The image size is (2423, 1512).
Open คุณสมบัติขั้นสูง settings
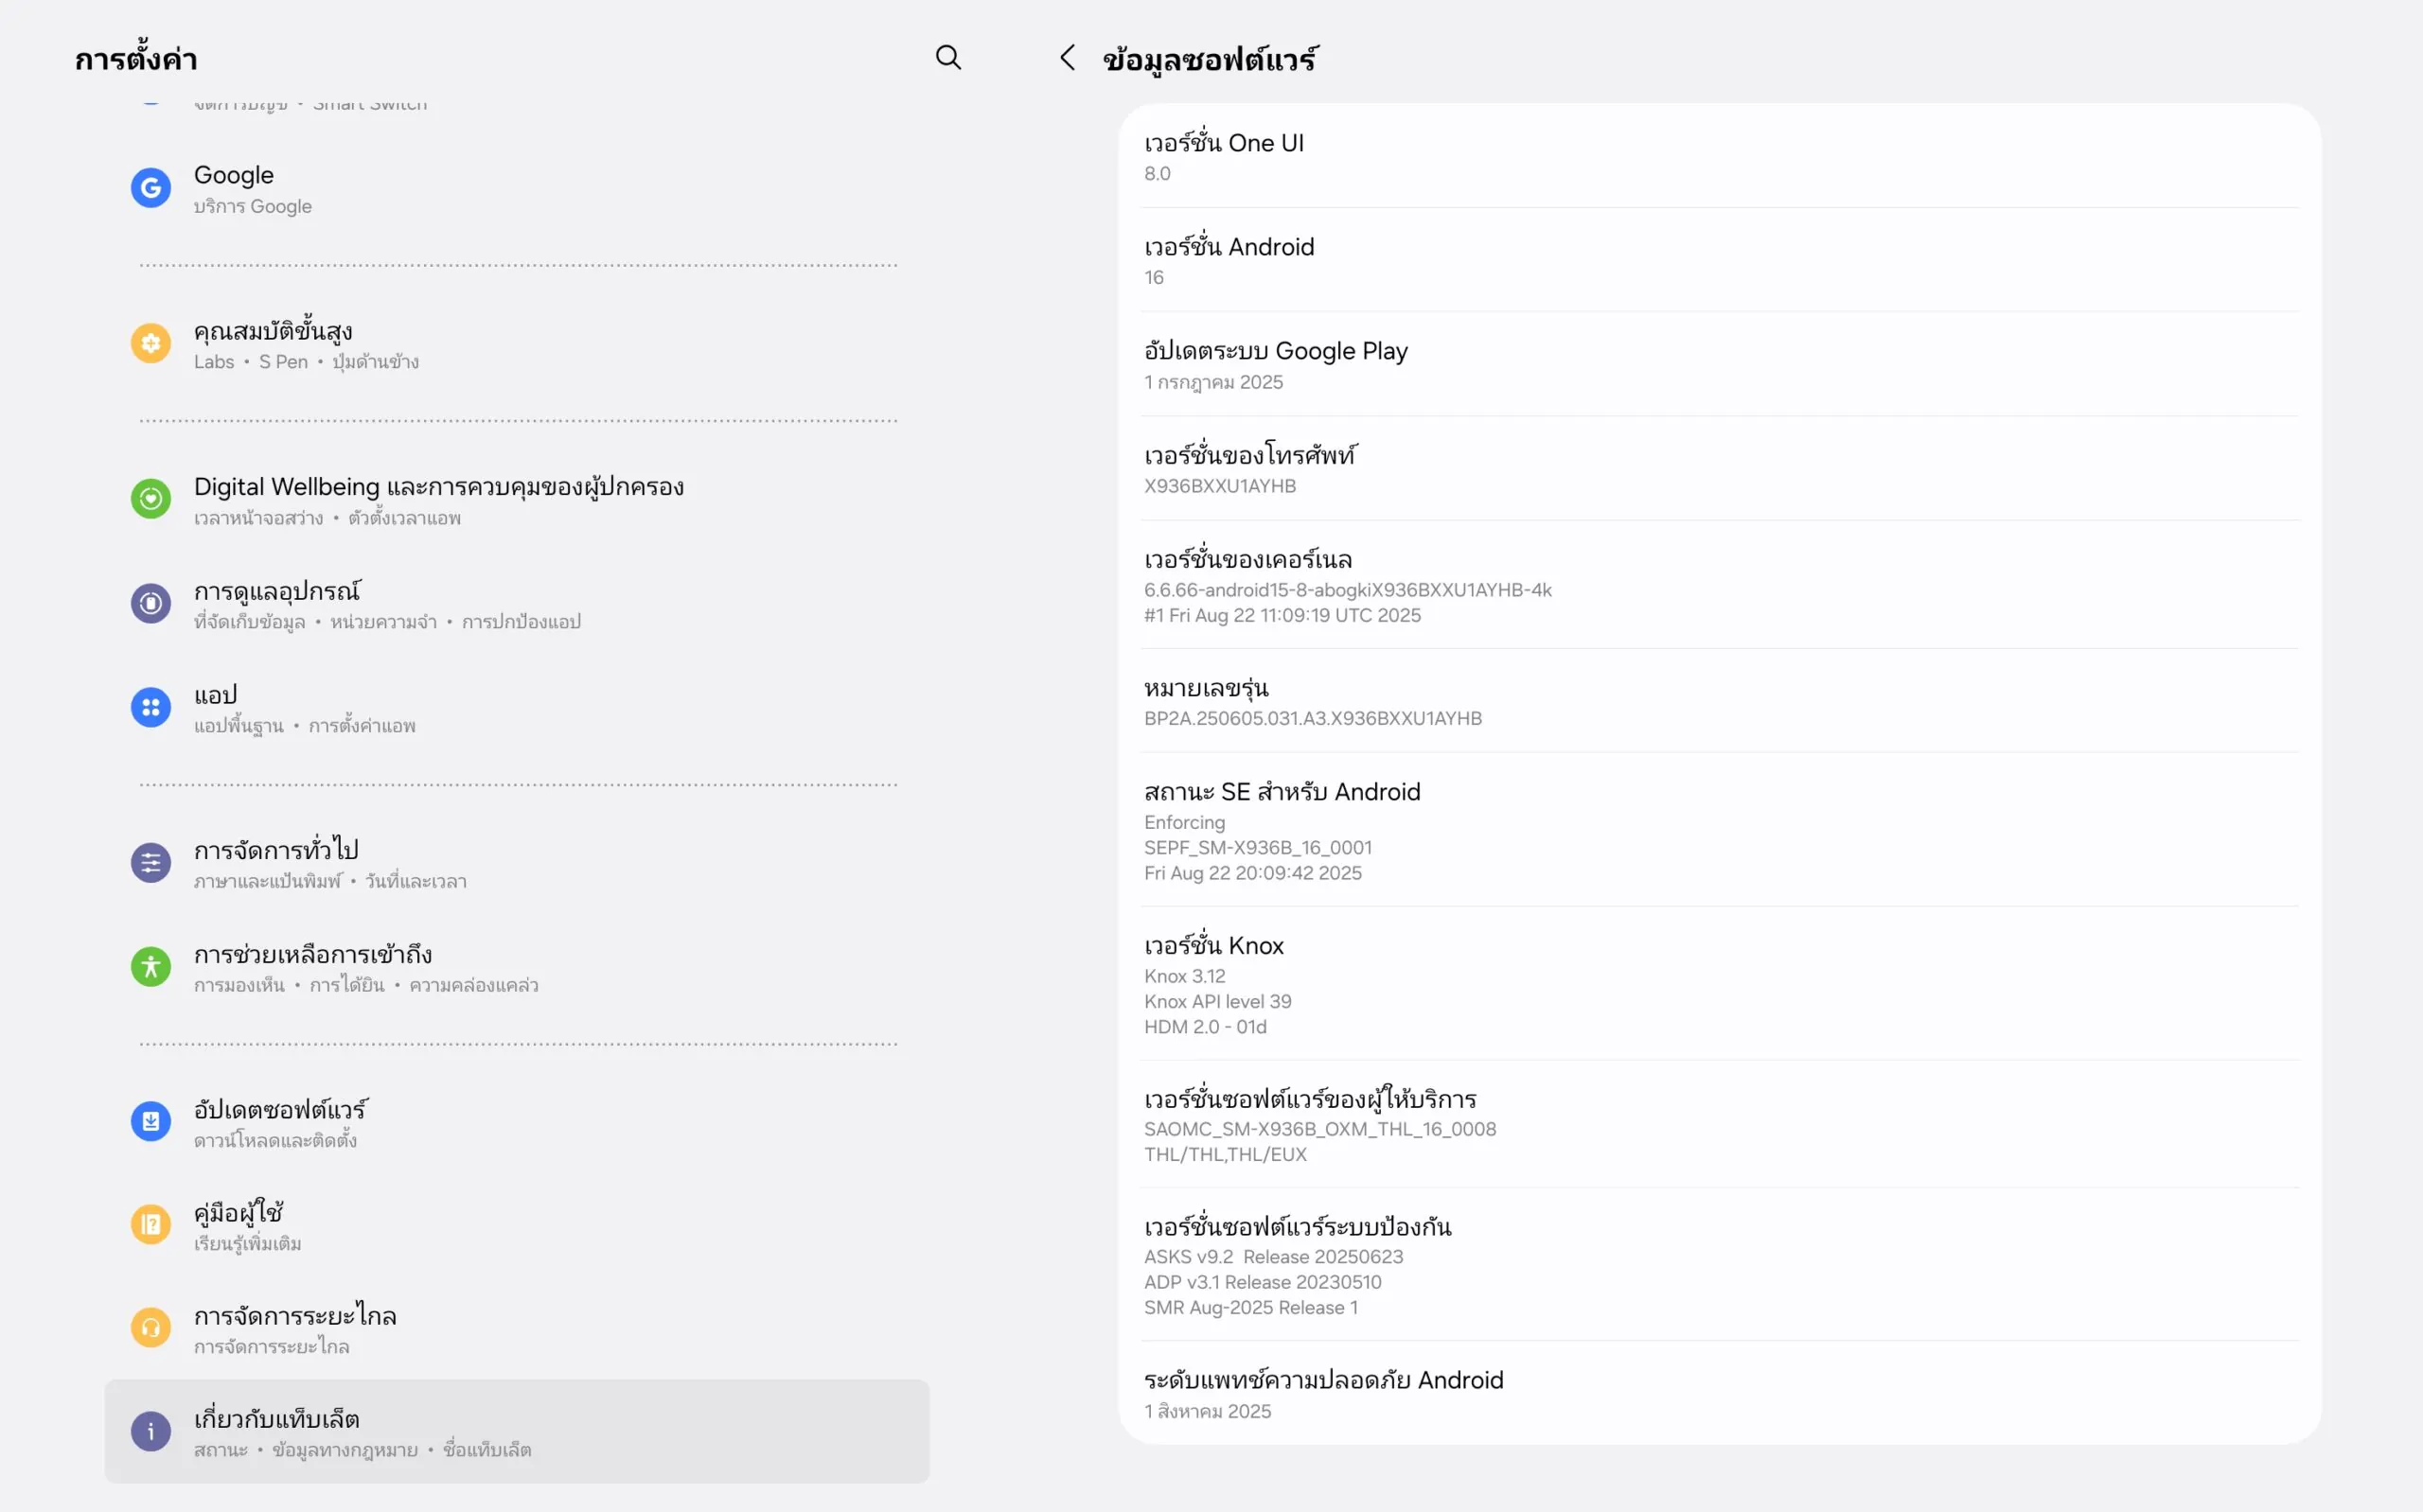pos(517,344)
